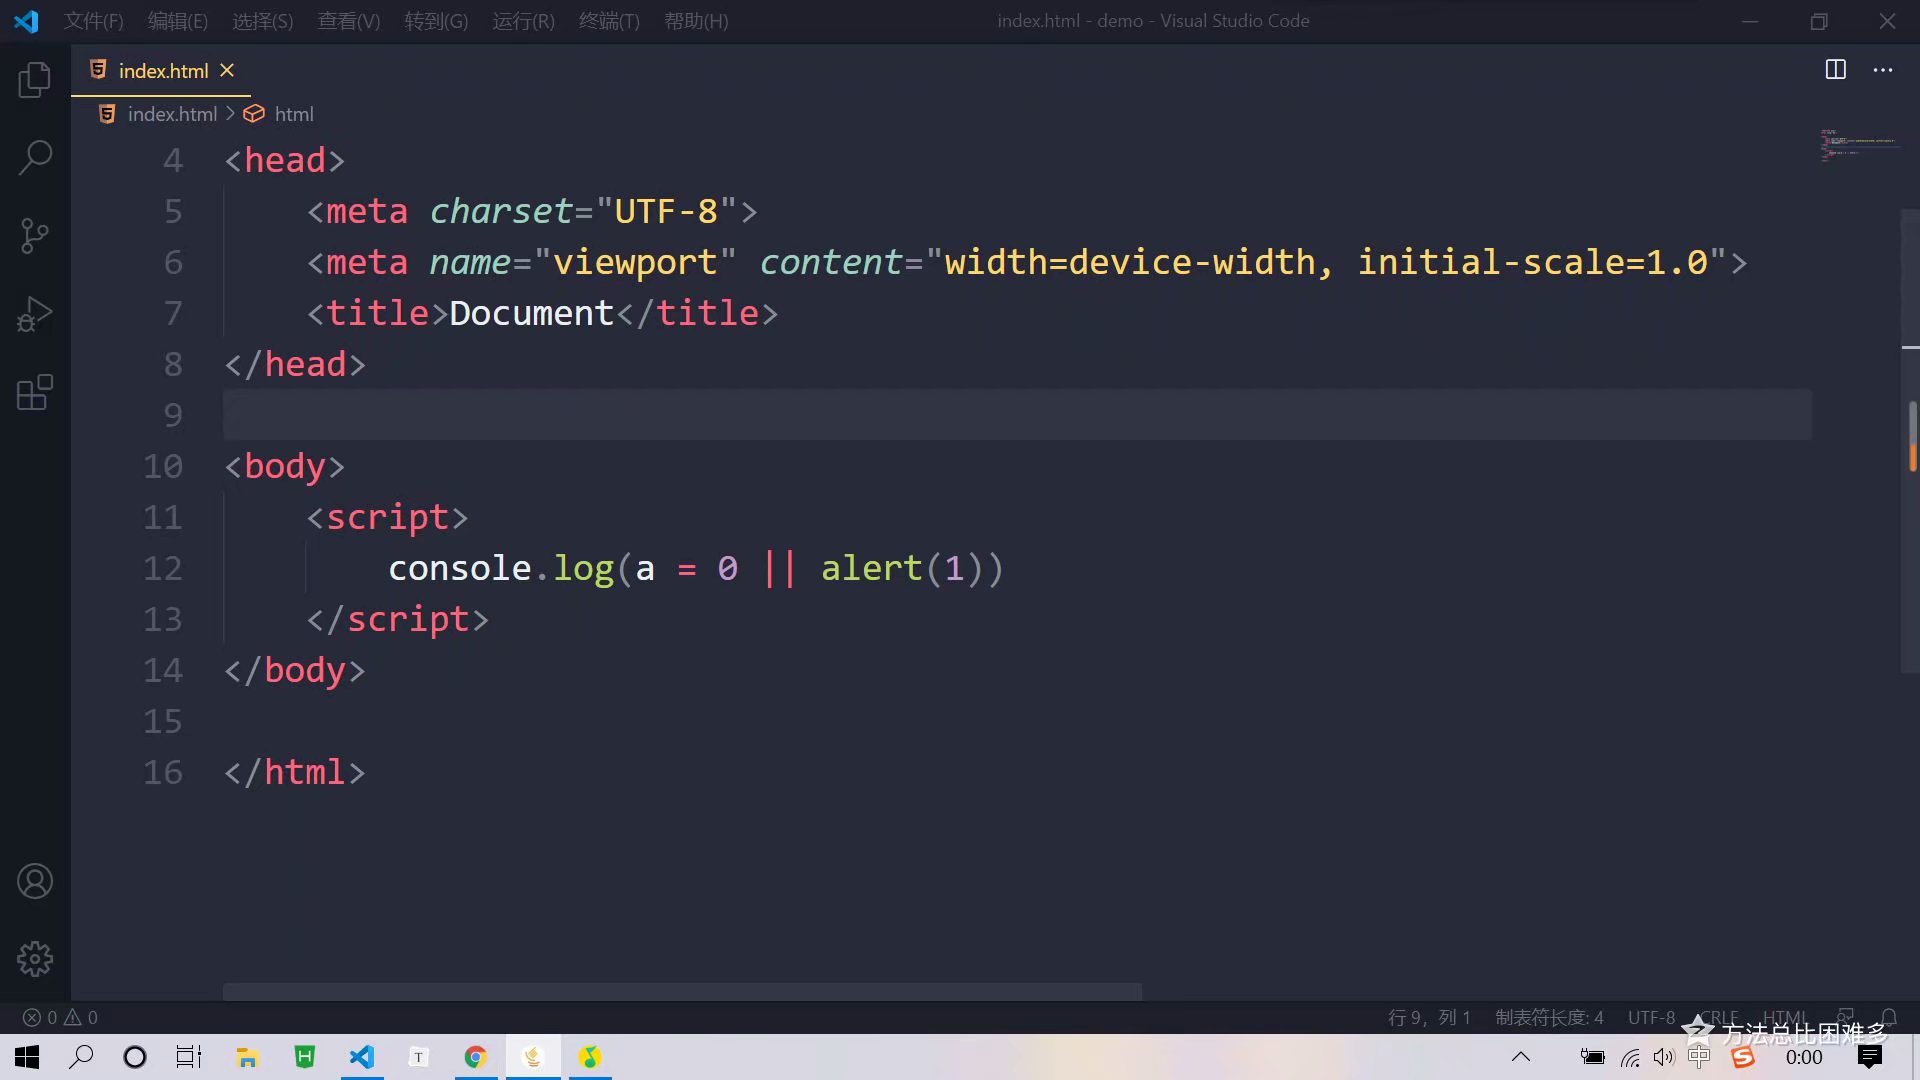The width and height of the screenshot is (1920, 1080).
Task: Toggle the 中 input language indicator
Action: (1699, 1057)
